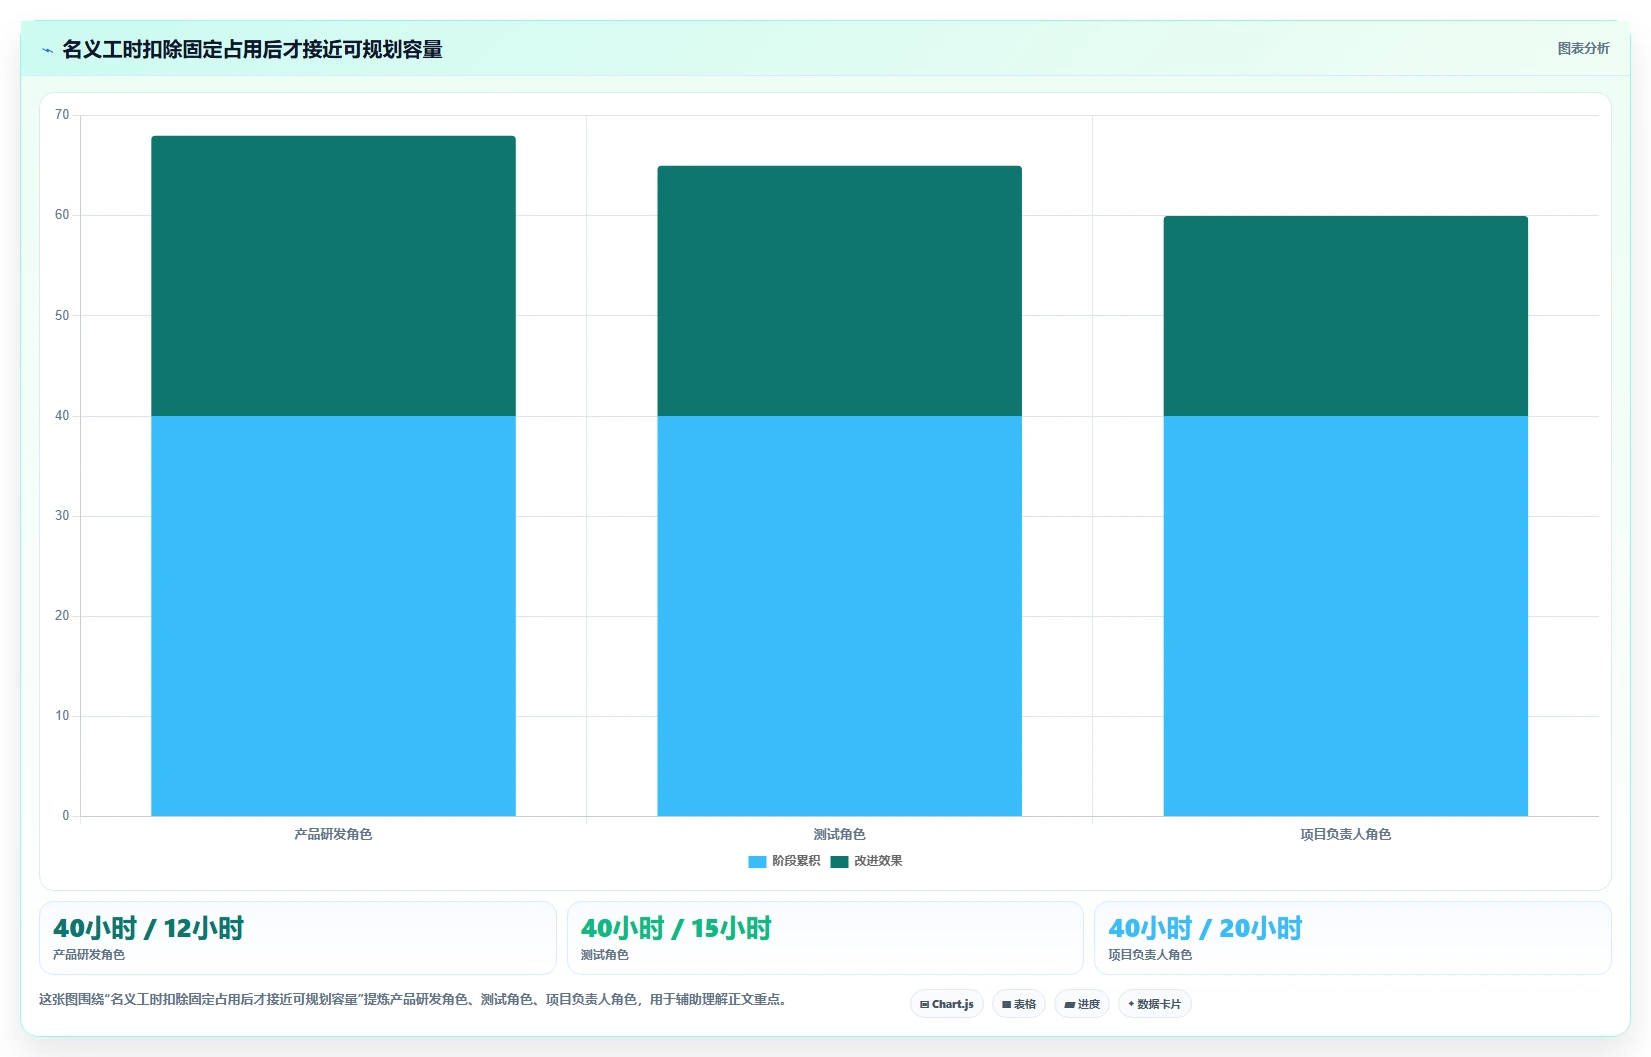Click the 70 tick on the y-axis
This screenshot has width=1651, height=1057.
62,115
